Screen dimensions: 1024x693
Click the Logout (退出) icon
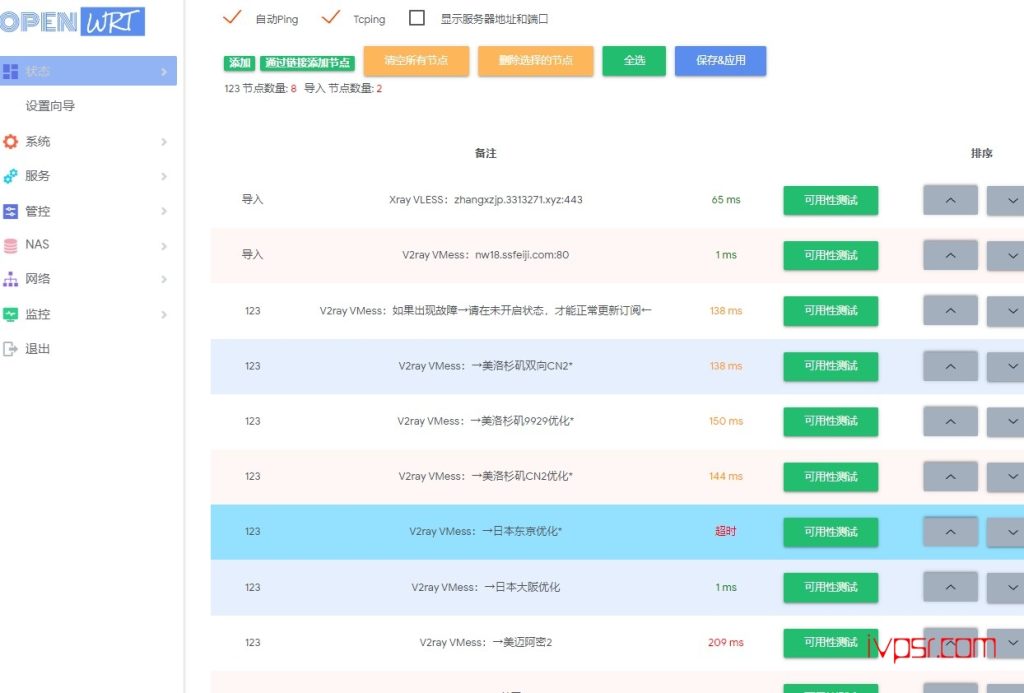(x=10, y=349)
